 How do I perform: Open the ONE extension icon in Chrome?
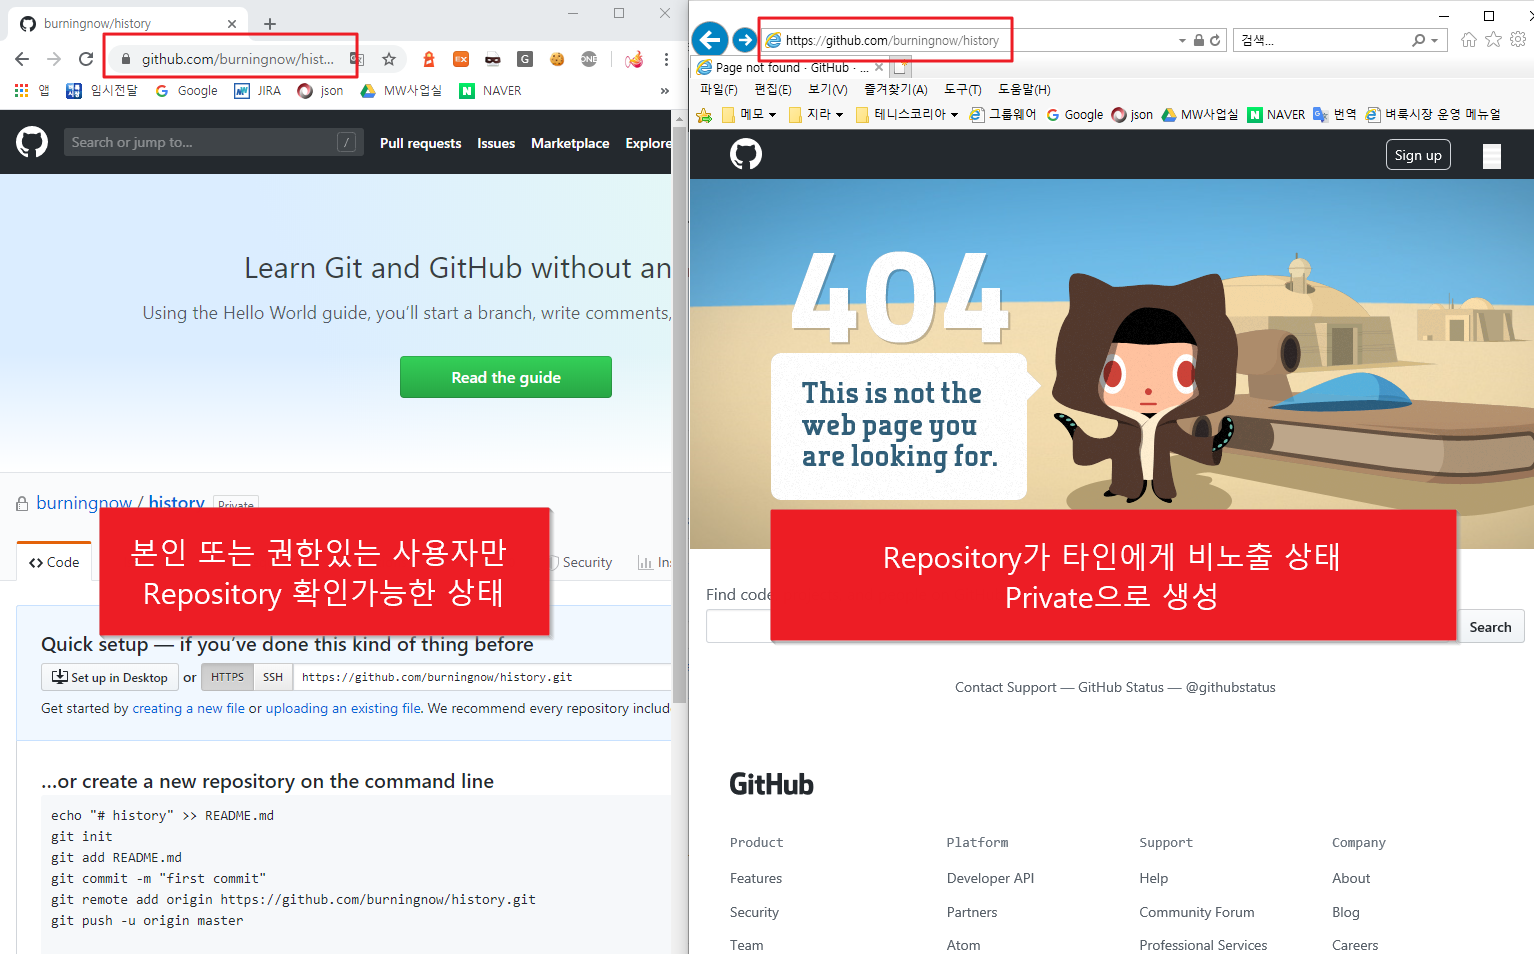(x=589, y=59)
